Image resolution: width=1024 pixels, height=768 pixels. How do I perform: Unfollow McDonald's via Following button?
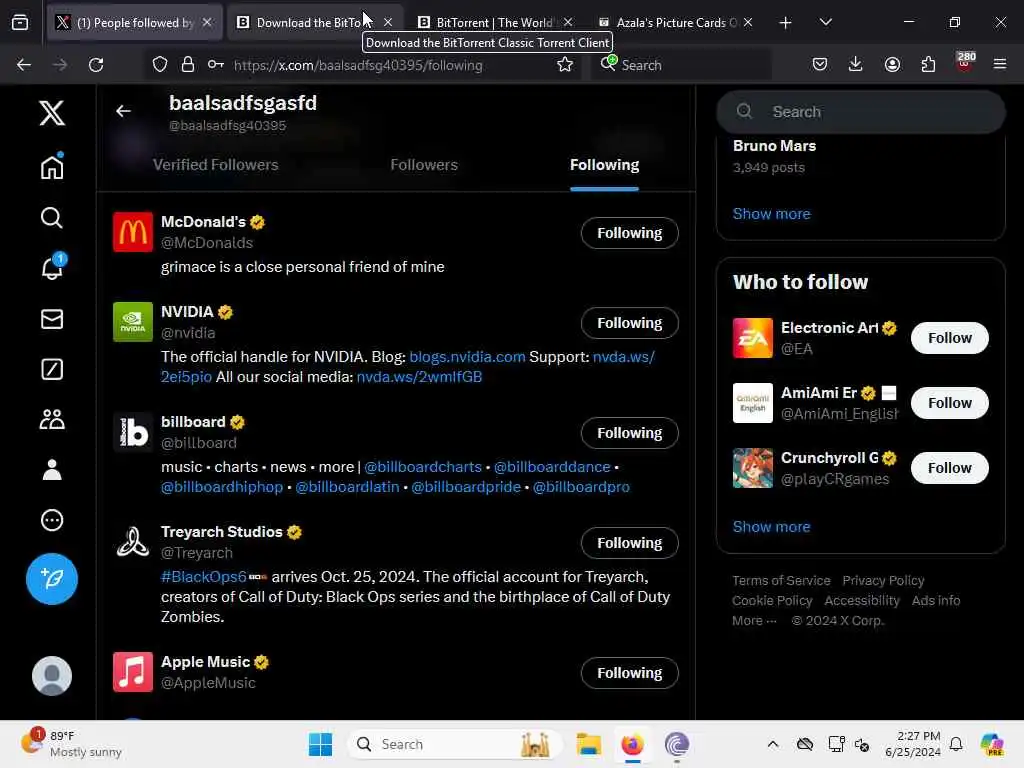click(630, 233)
